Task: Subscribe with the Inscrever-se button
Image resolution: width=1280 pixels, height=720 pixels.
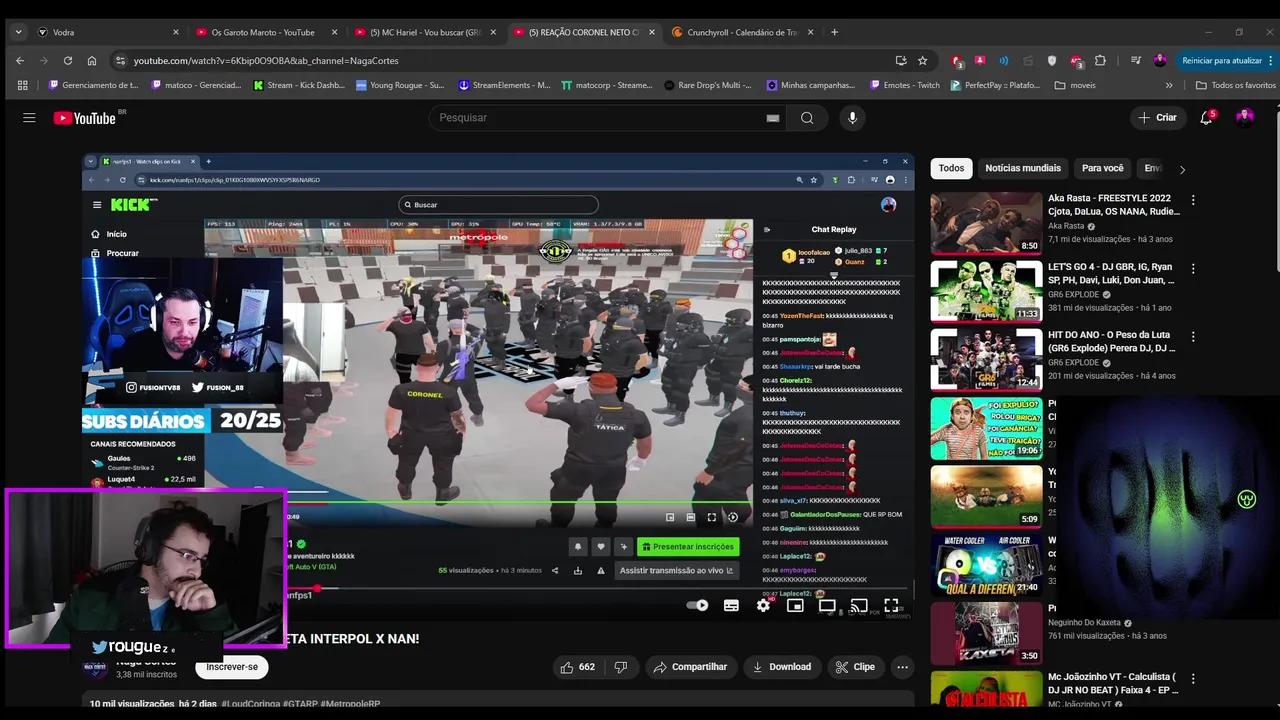Action: (232, 667)
